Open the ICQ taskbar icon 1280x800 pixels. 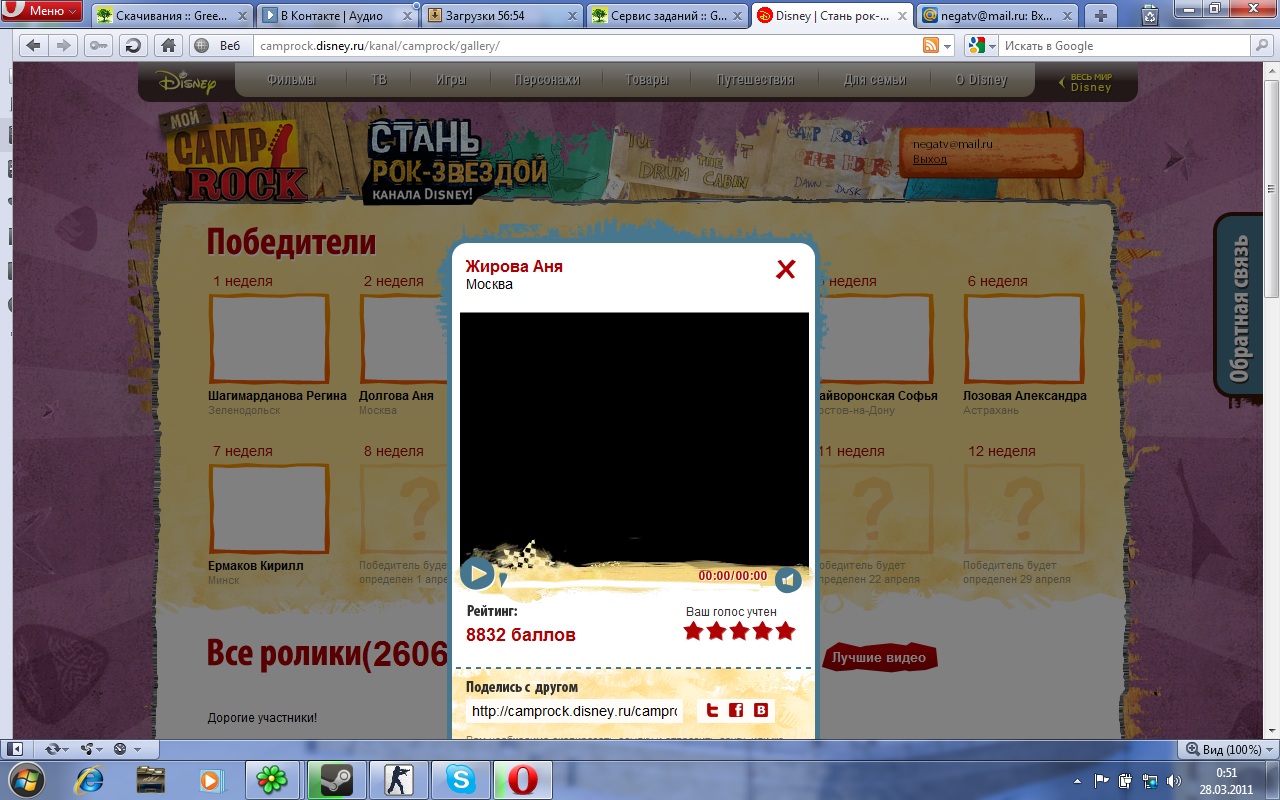(x=272, y=779)
